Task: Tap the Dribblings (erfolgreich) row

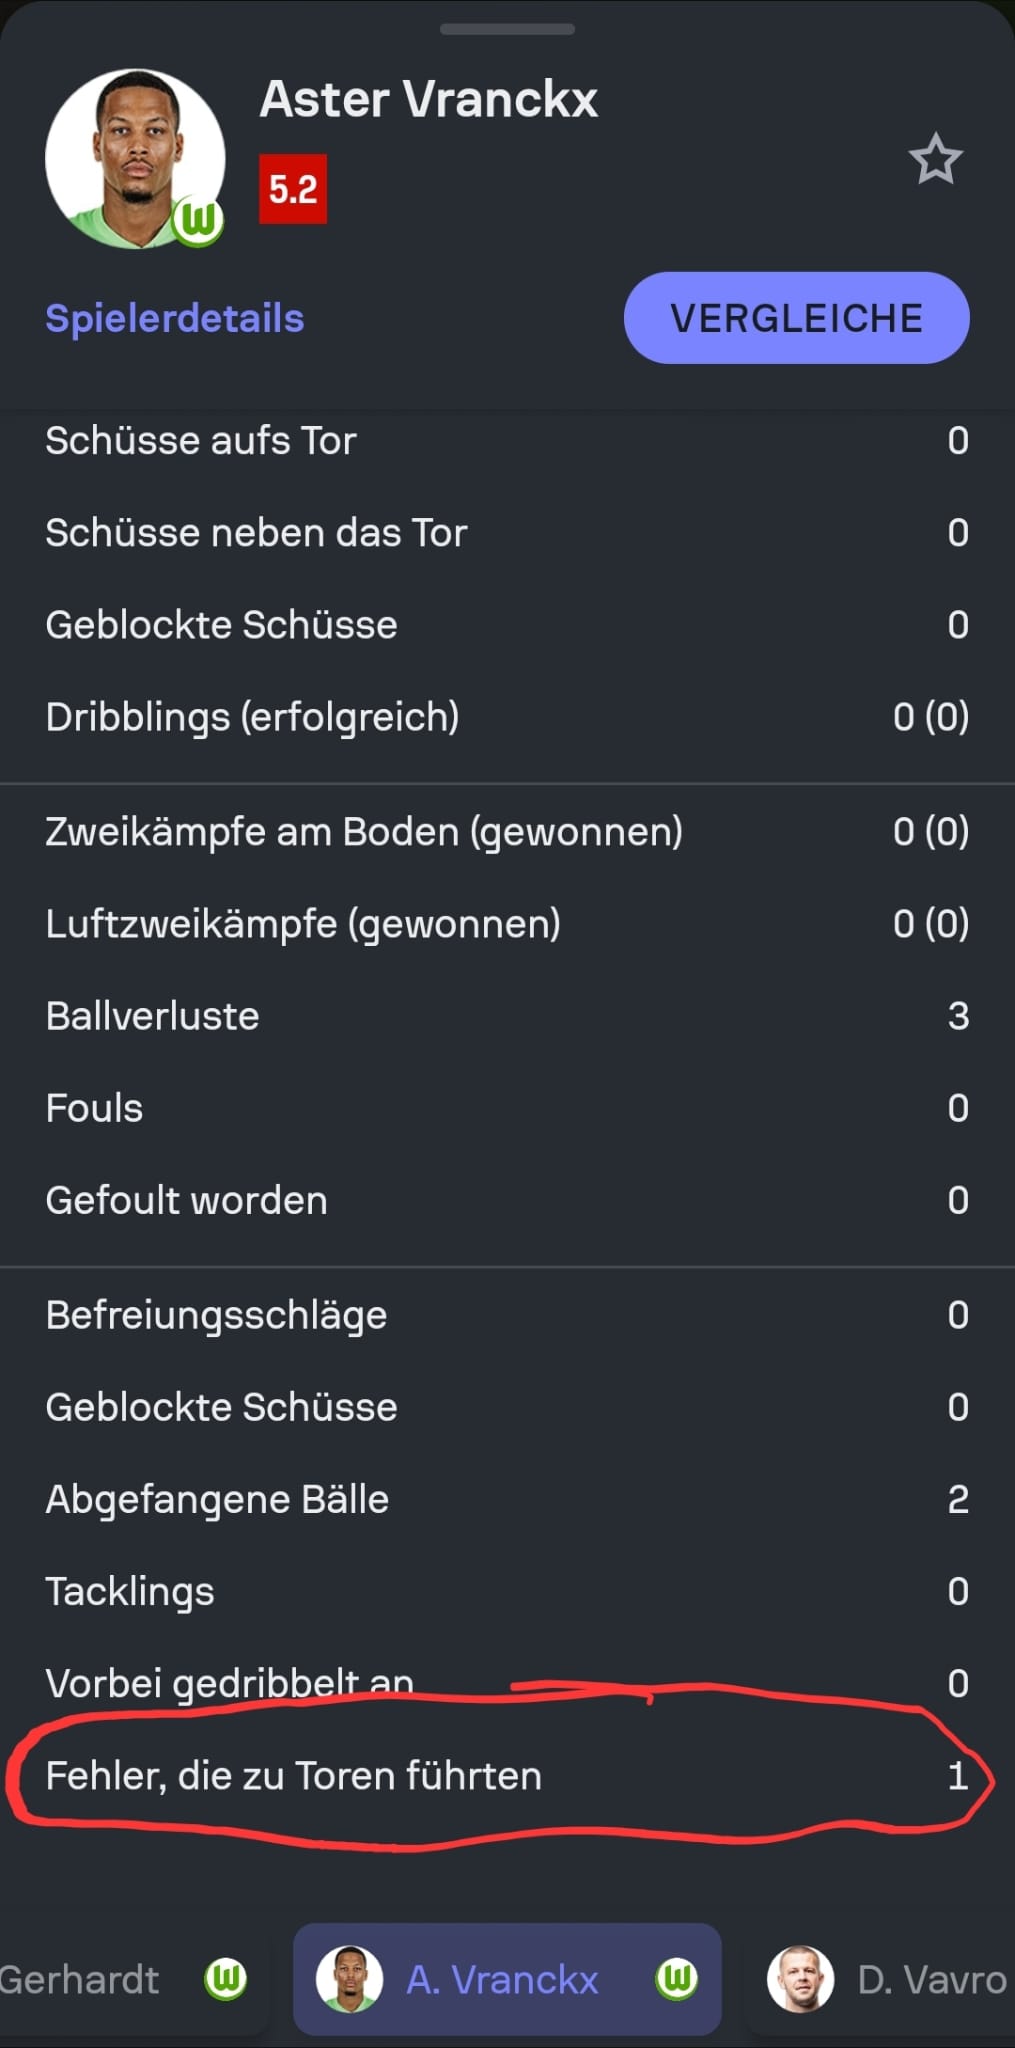Action: (x=507, y=717)
